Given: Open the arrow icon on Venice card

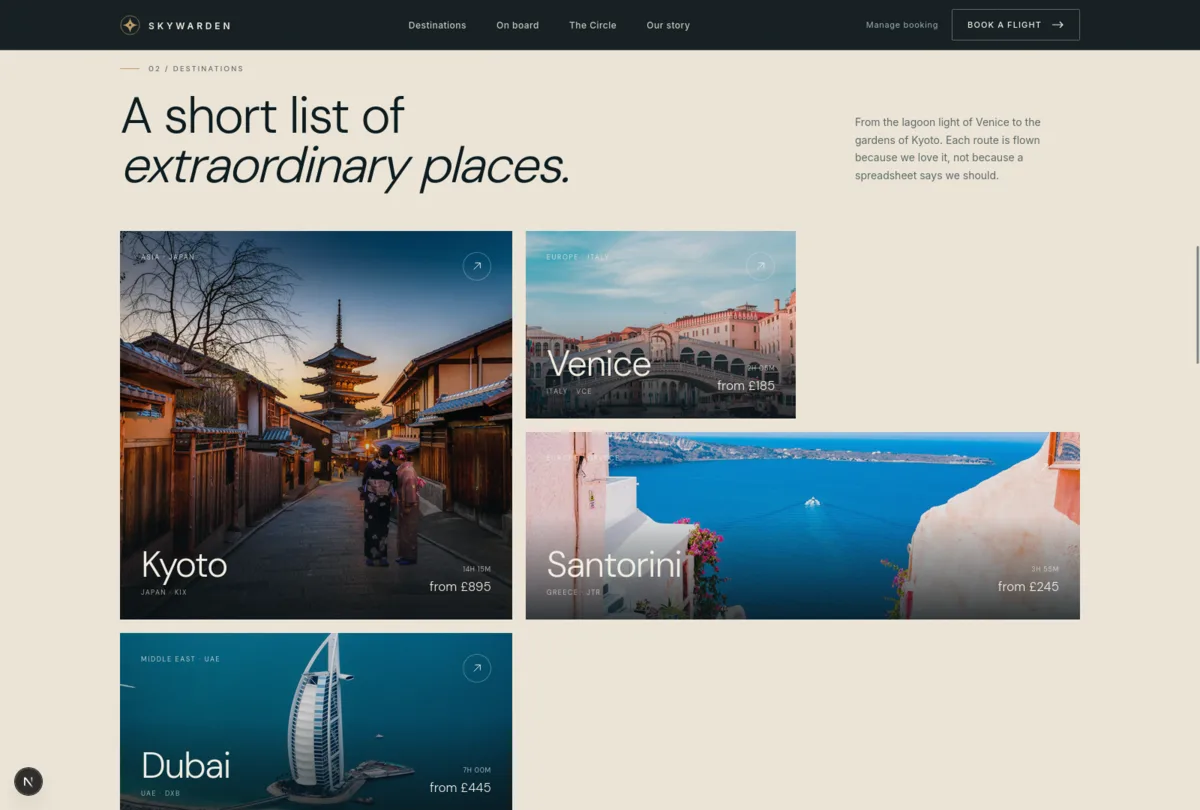Looking at the screenshot, I should coord(760,266).
